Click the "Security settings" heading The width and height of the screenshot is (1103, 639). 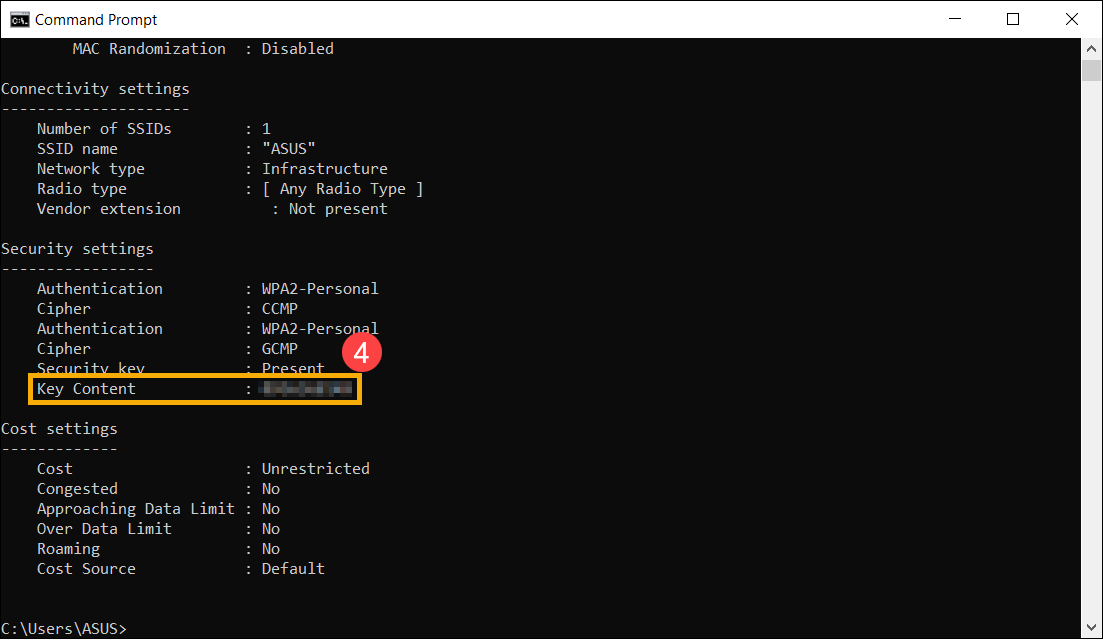tap(77, 249)
